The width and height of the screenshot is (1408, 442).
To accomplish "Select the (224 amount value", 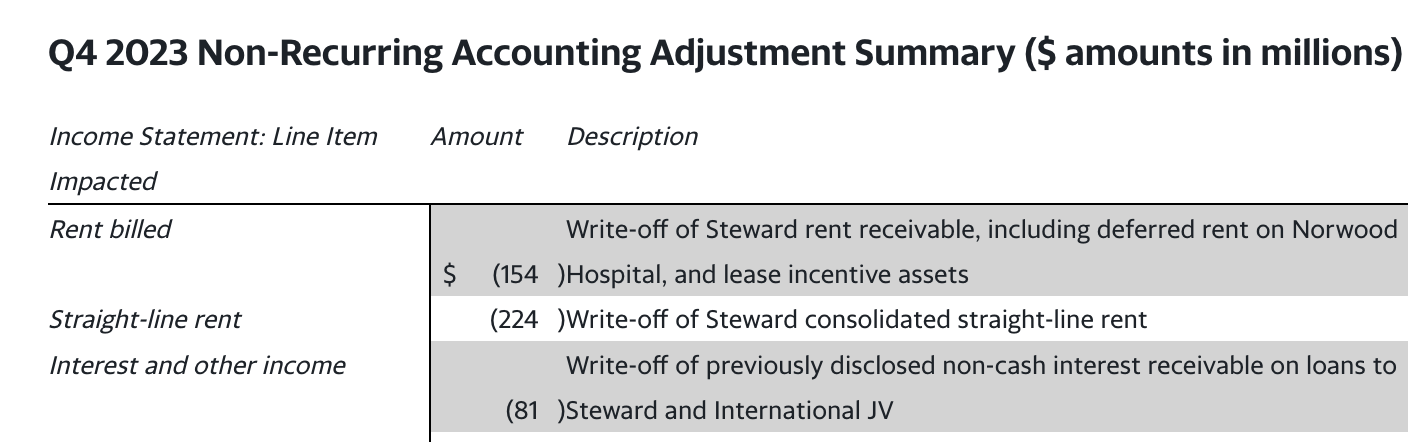I will pos(514,320).
